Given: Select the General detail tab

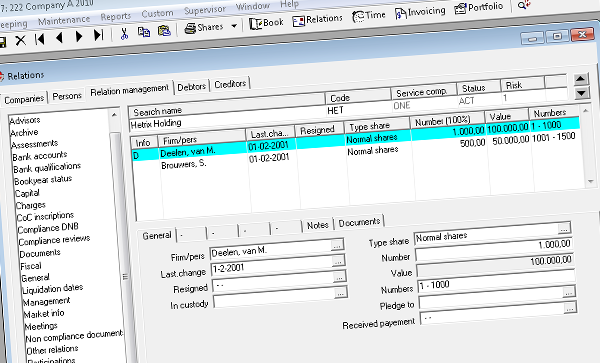Looking at the screenshot, I should tap(157, 236).
